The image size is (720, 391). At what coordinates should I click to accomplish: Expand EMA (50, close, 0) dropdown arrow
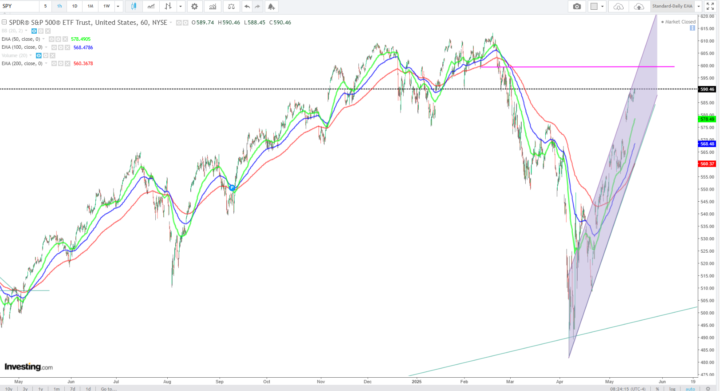point(44,39)
